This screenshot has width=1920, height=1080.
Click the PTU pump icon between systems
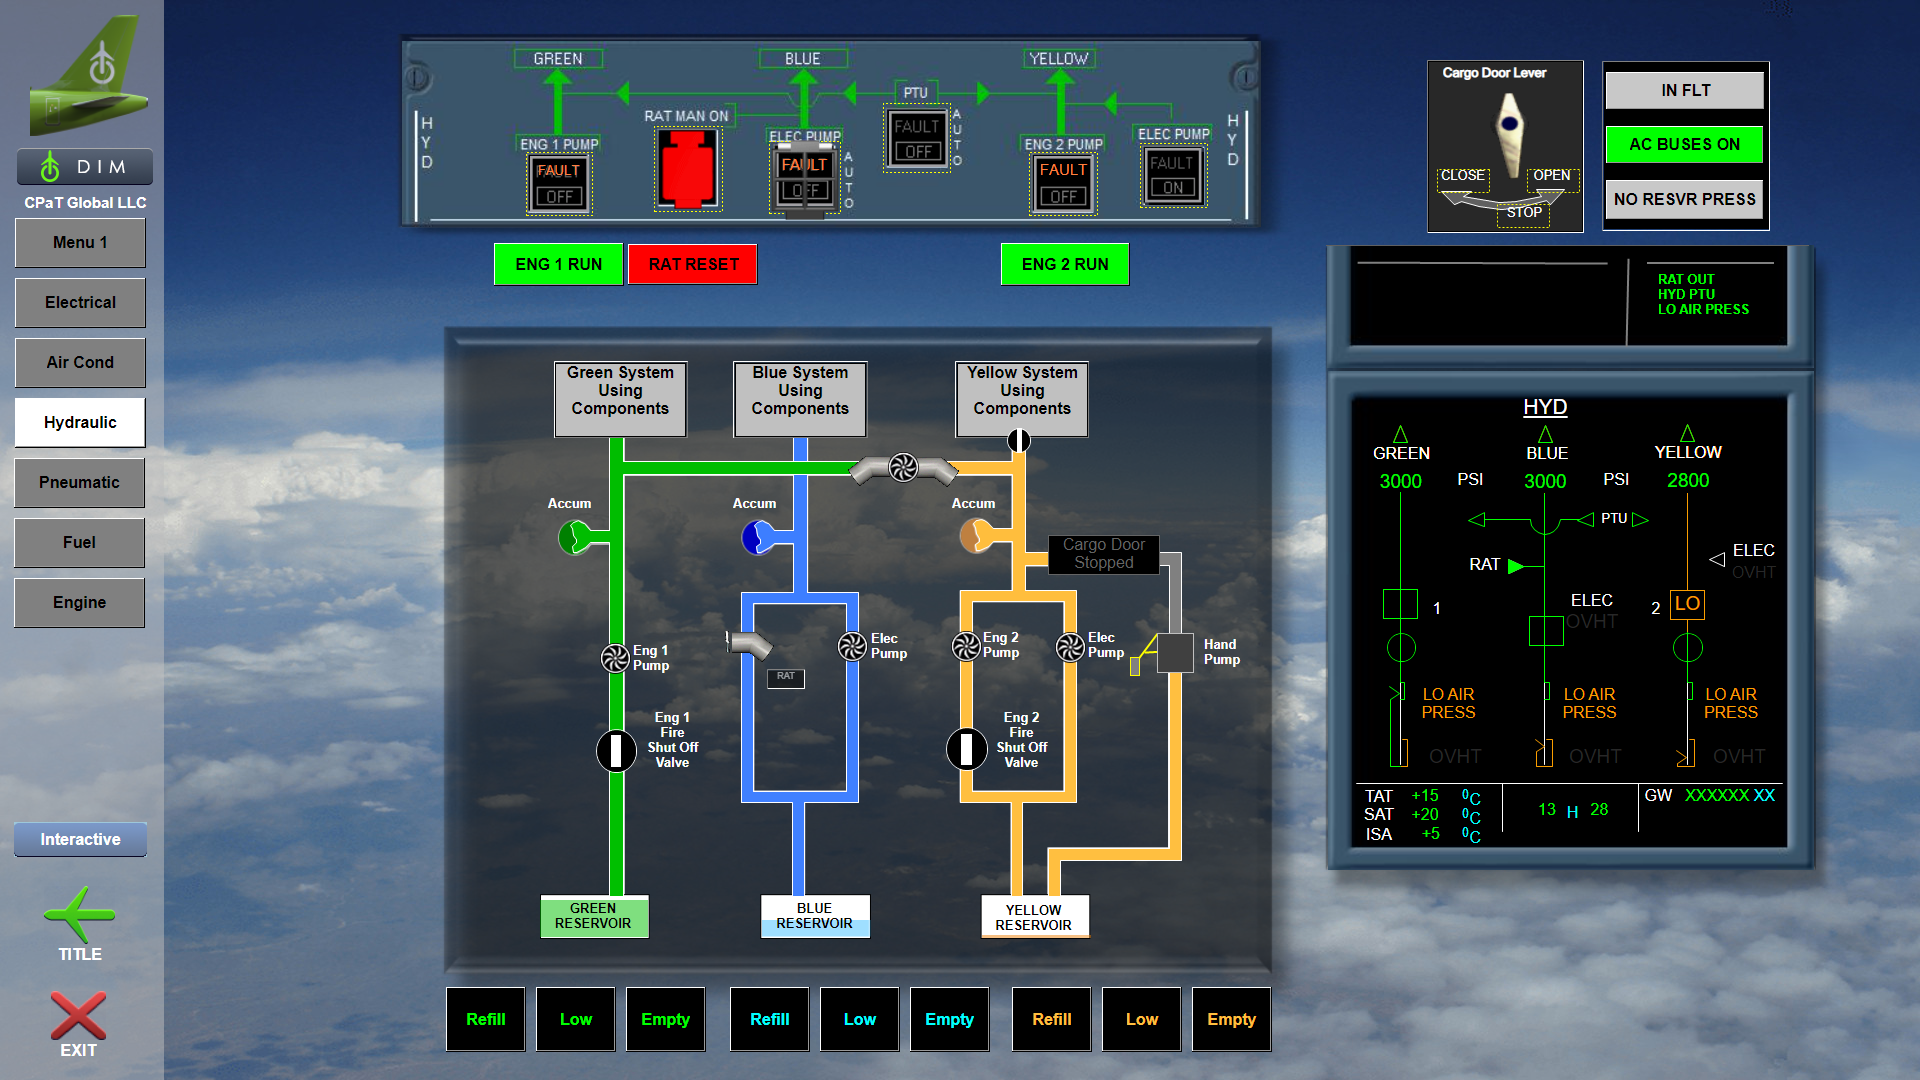[903, 466]
